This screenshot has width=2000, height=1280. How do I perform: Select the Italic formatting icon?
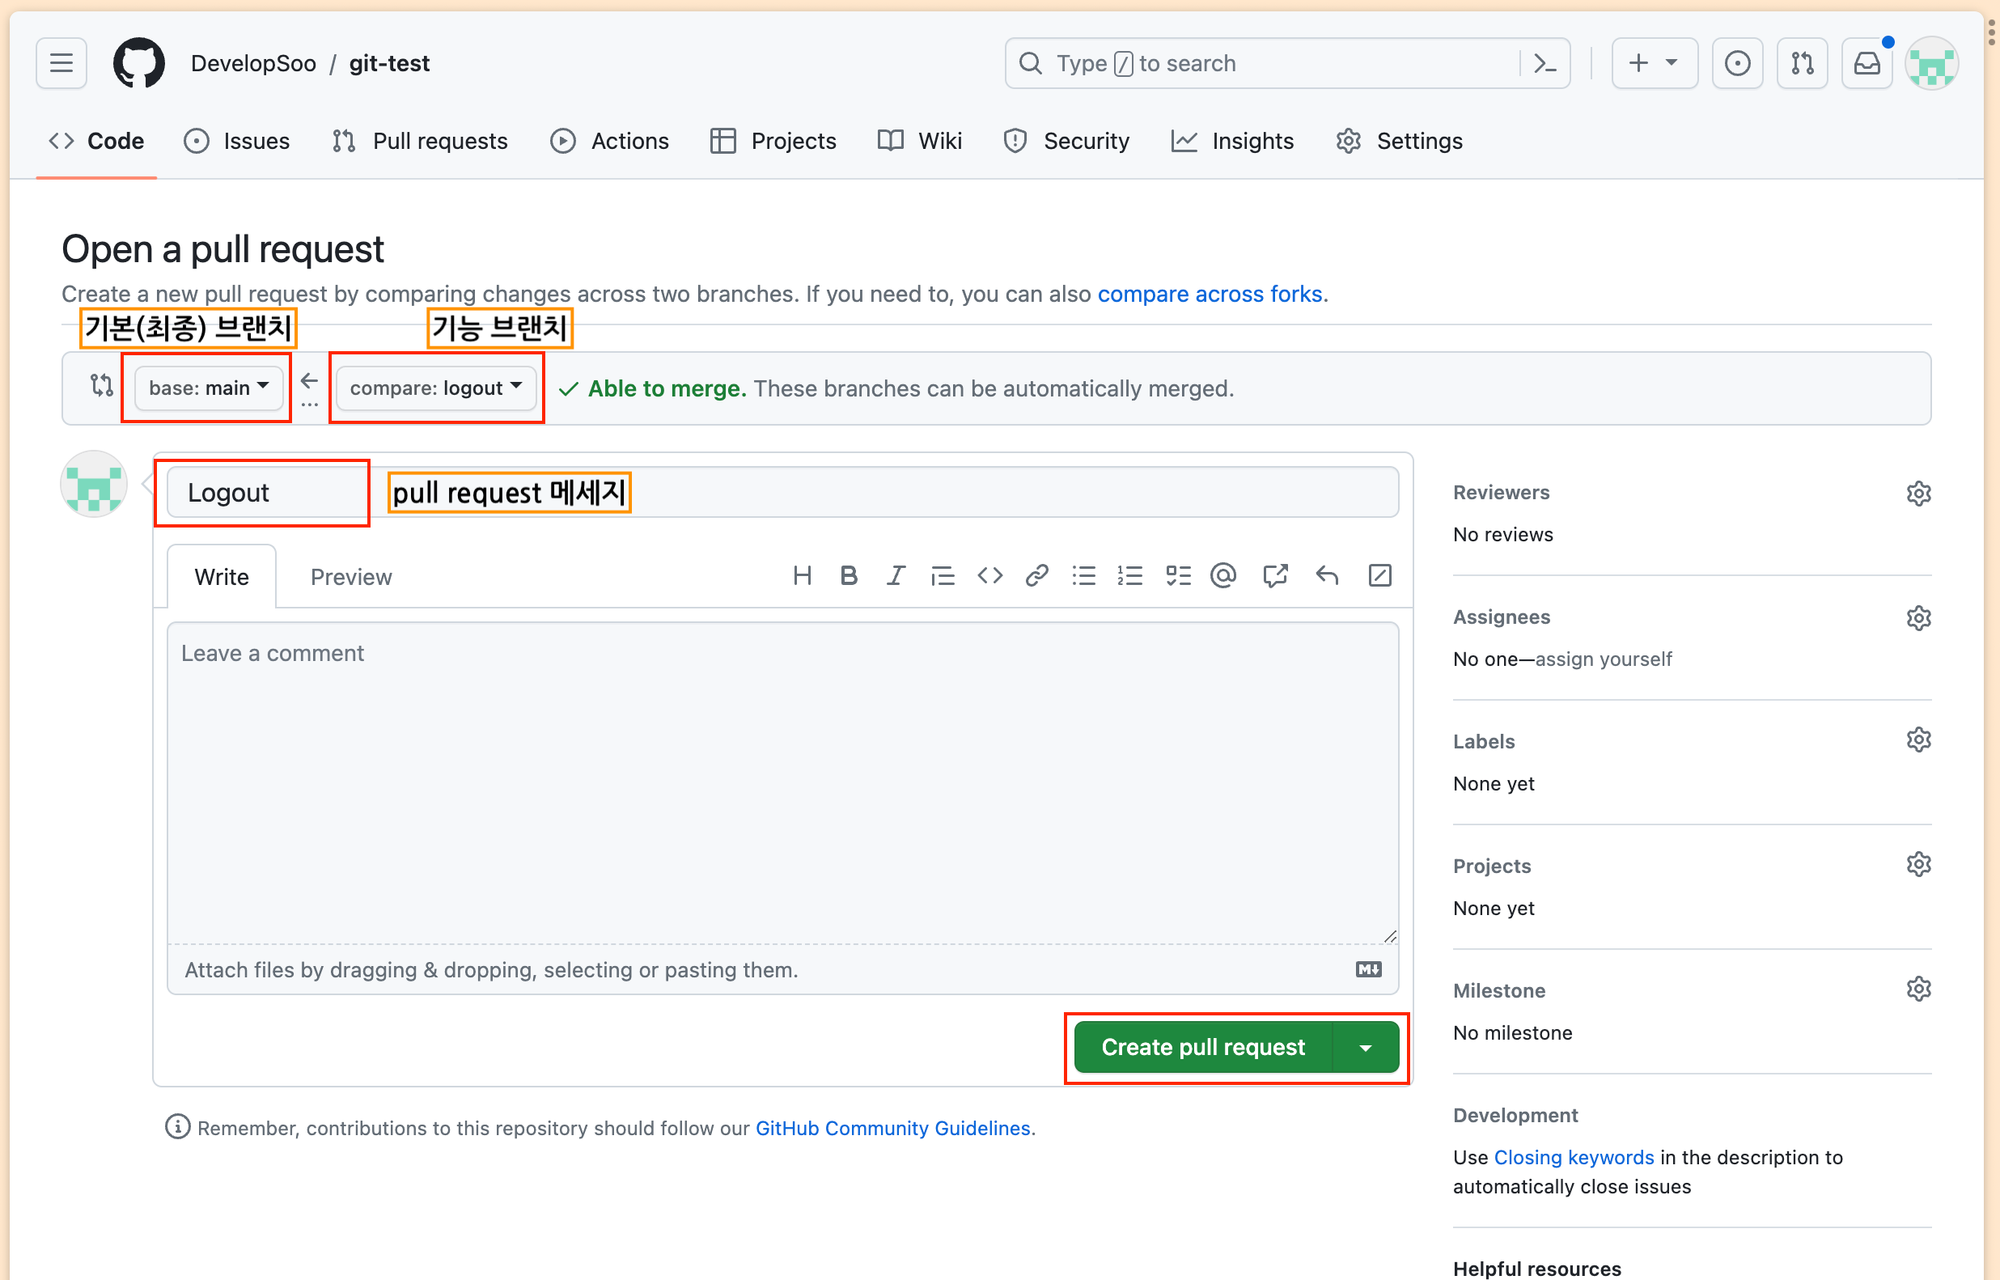(x=895, y=575)
